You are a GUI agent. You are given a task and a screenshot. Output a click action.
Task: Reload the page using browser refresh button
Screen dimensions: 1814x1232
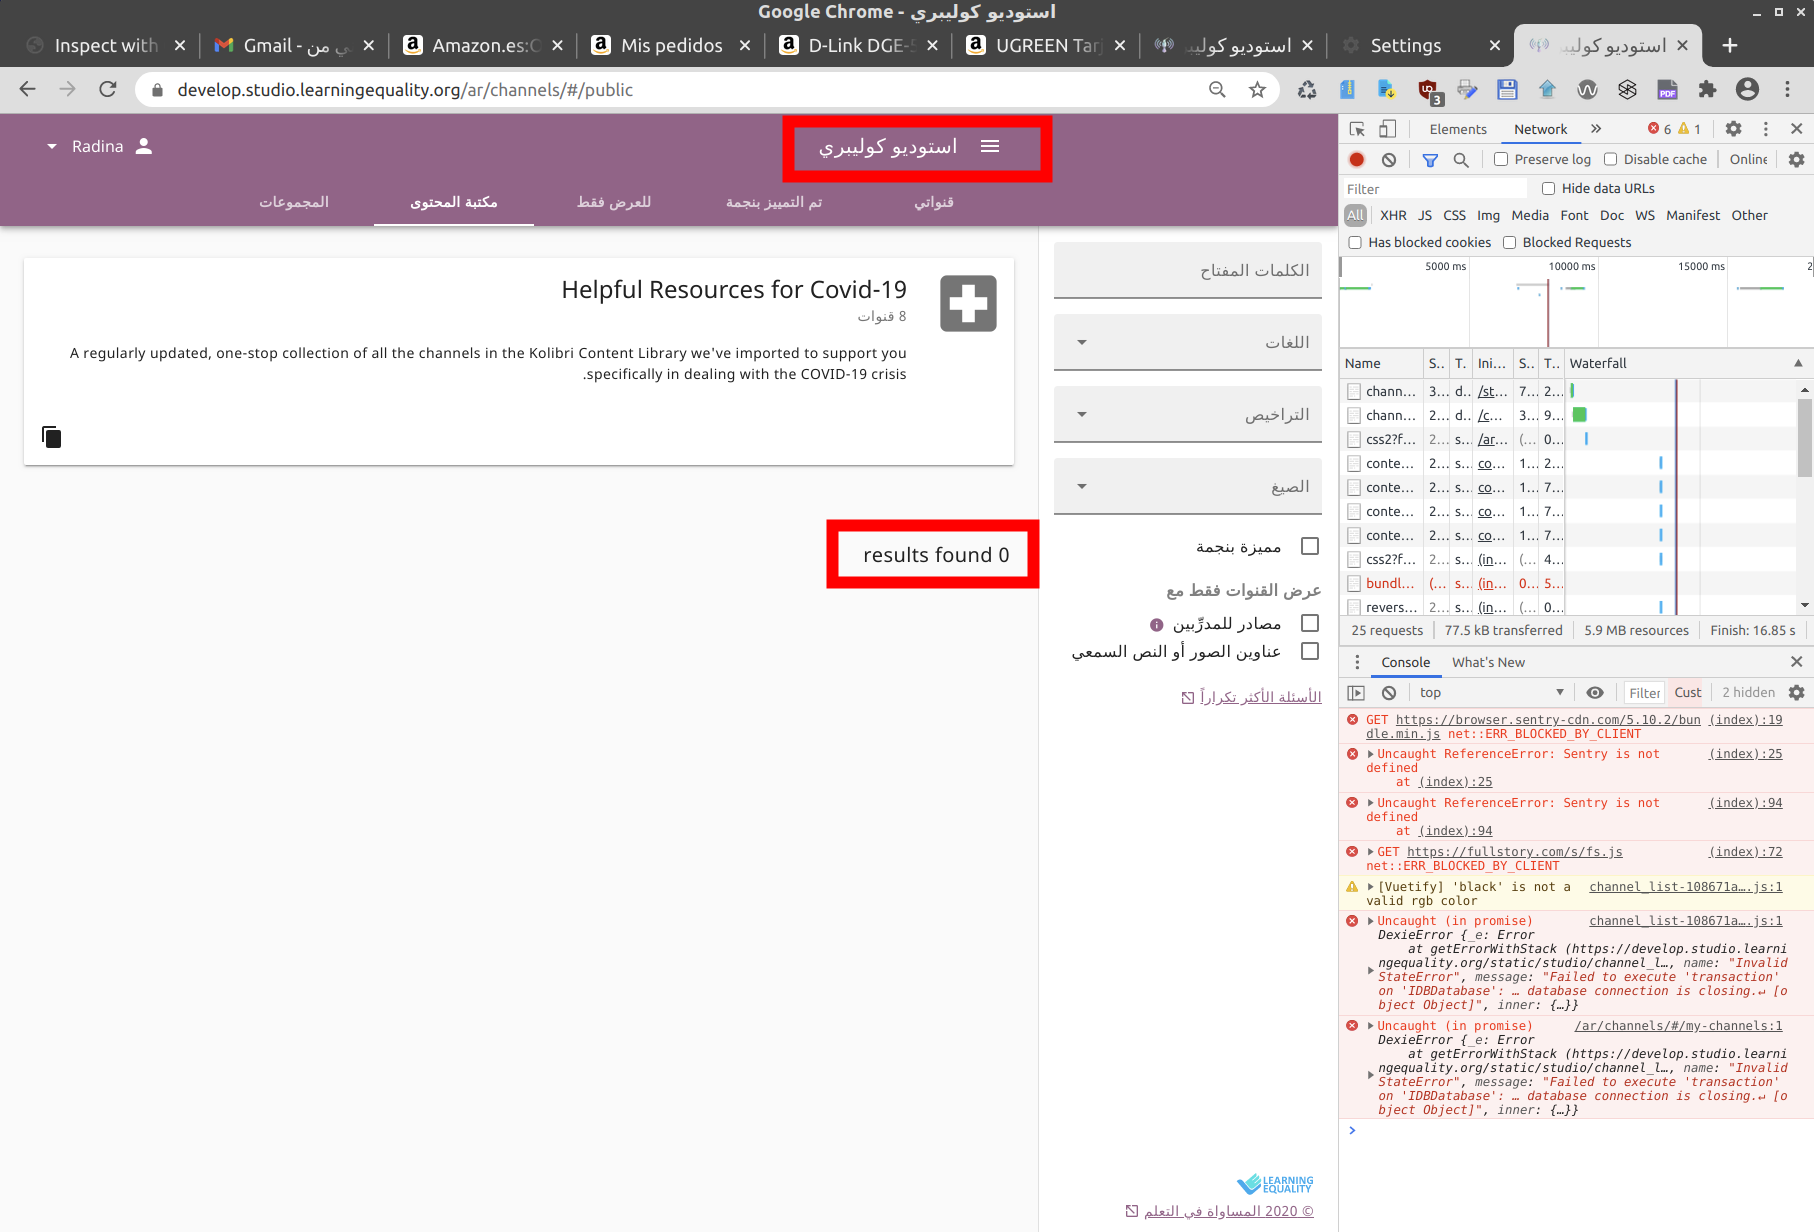pyautogui.click(x=108, y=89)
